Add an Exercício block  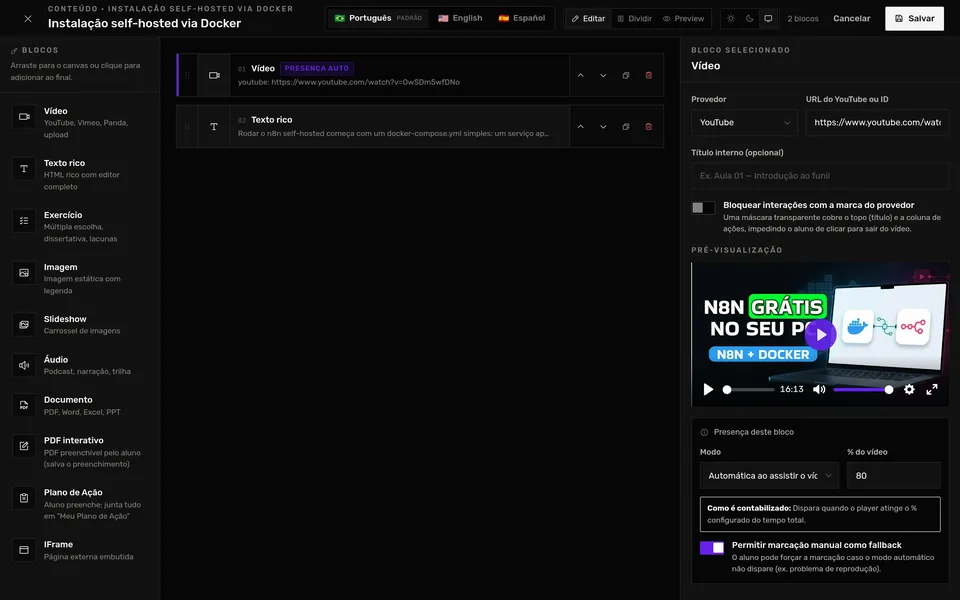click(x=80, y=227)
